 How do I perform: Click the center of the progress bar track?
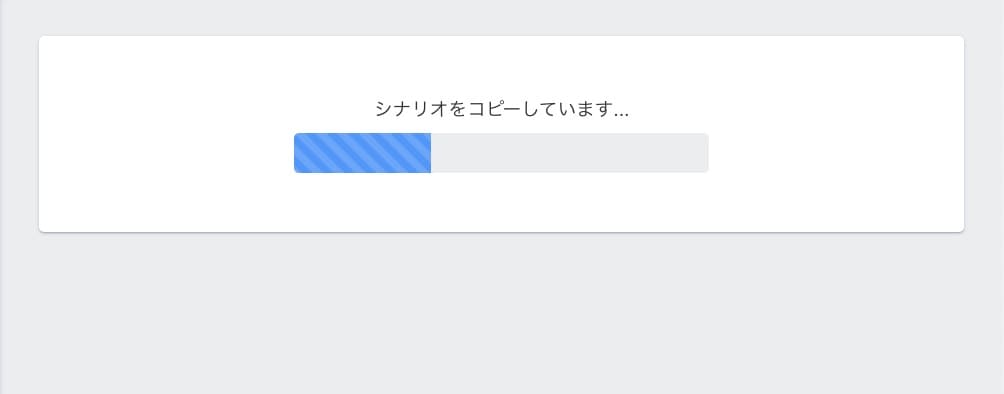tap(501, 153)
